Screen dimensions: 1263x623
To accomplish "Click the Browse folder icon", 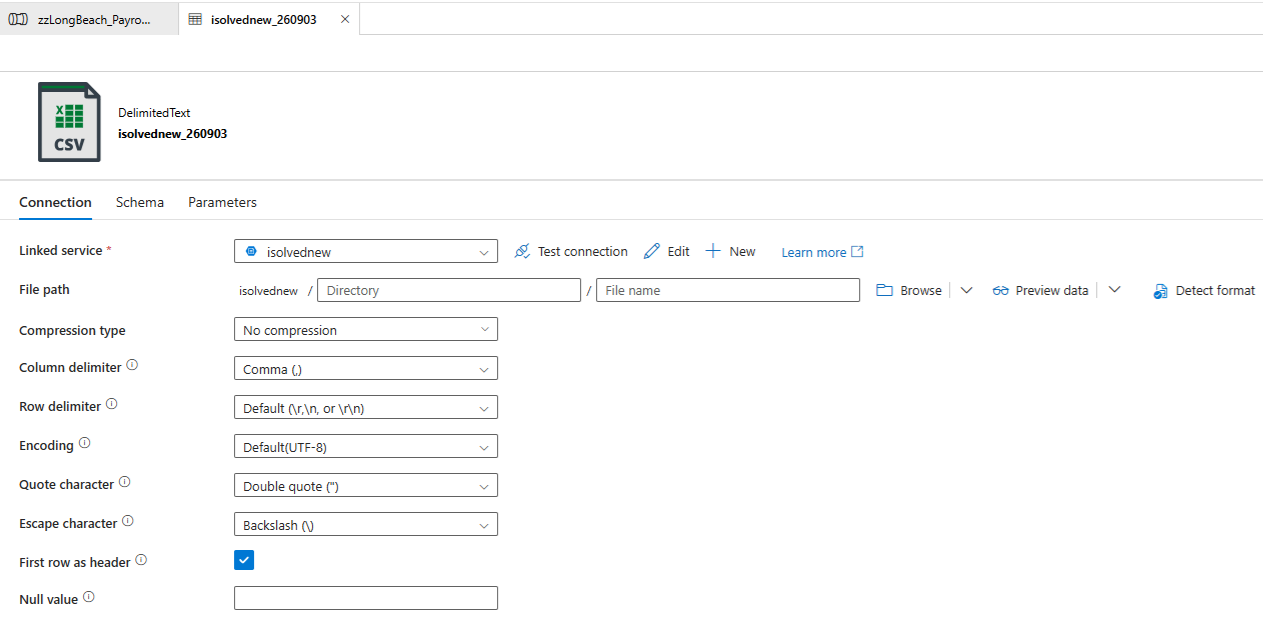I will point(884,290).
